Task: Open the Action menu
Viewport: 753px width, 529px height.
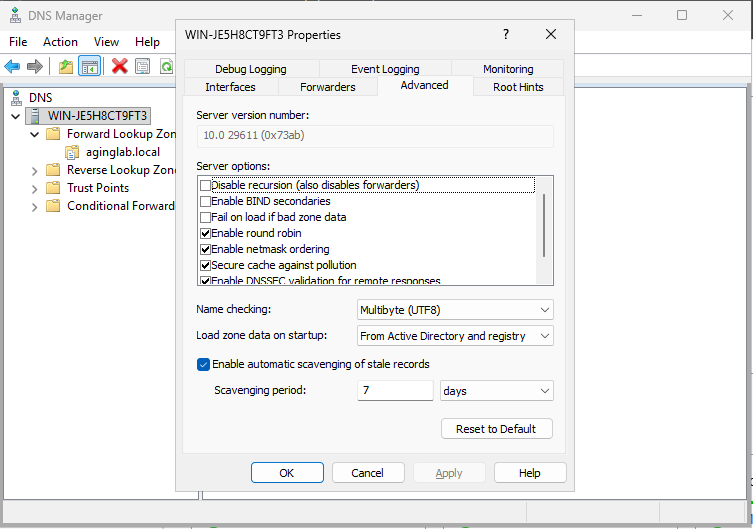Action: pyautogui.click(x=60, y=42)
